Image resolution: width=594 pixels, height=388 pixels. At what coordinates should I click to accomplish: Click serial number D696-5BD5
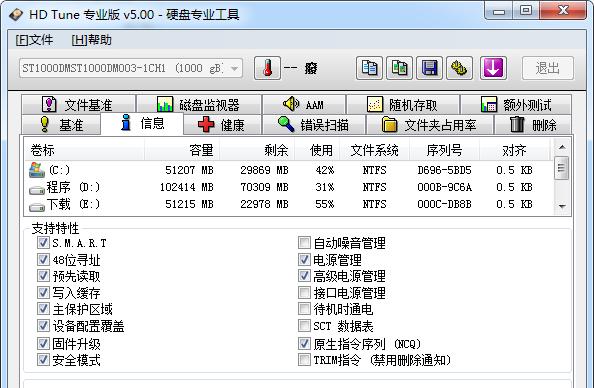(x=444, y=170)
